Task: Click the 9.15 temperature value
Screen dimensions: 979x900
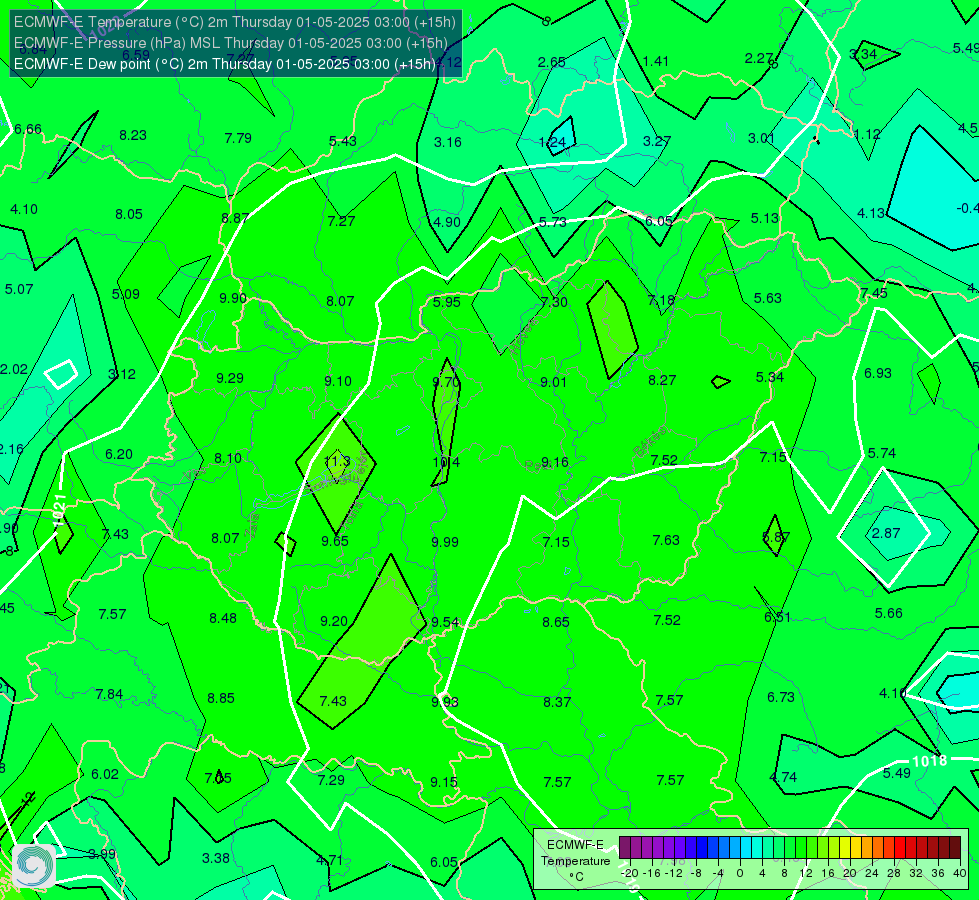Action: [444, 782]
